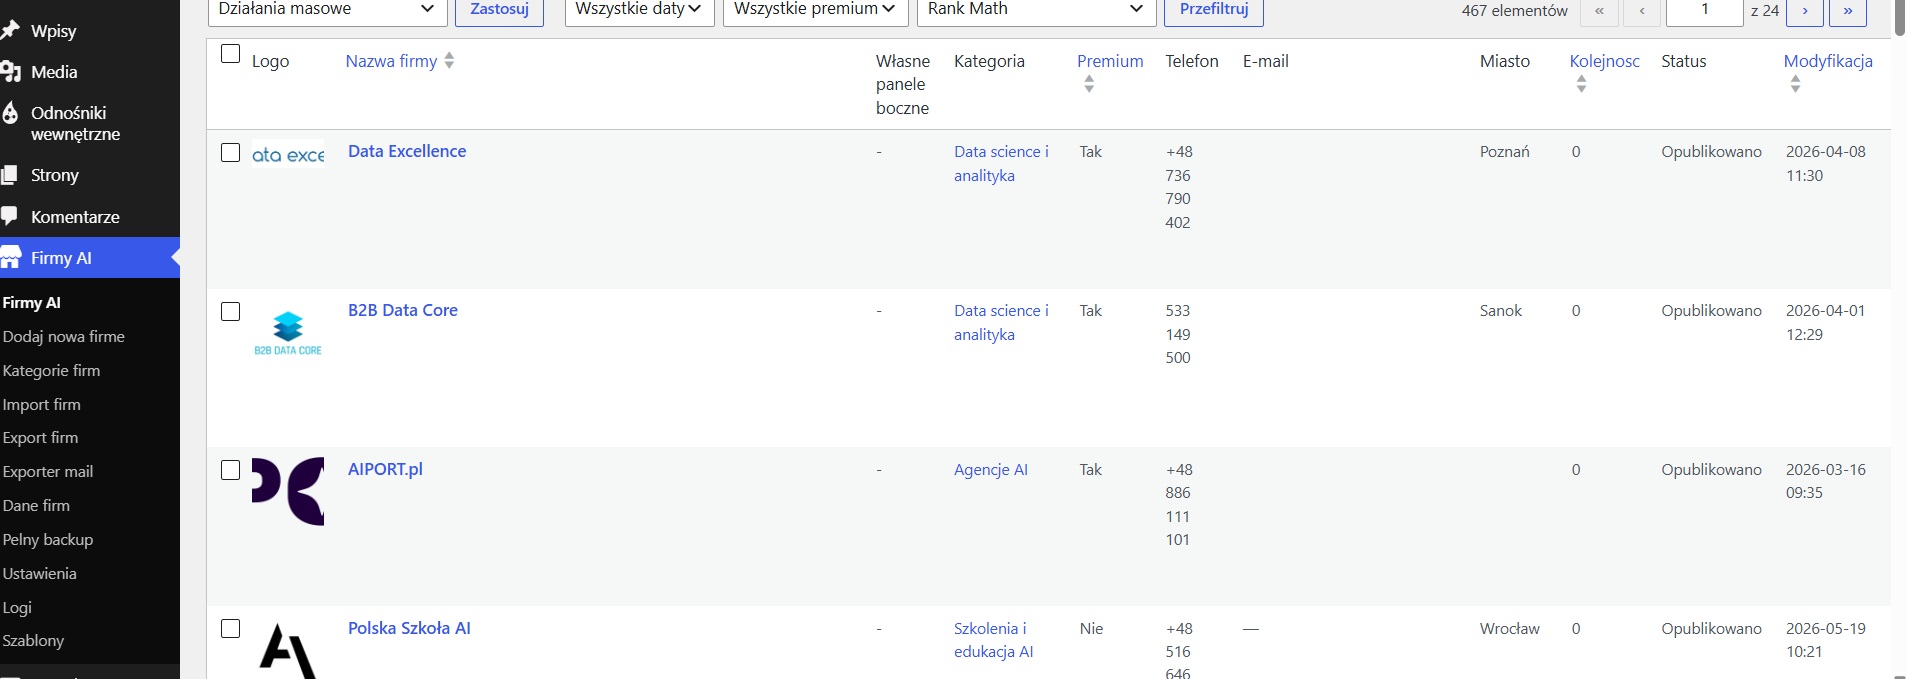Select Import firm submenu
Viewport: 1907px width, 679px height.
[42, 405]
